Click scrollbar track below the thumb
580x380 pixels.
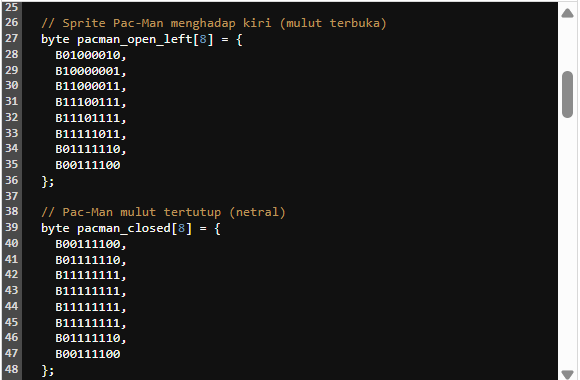[x=567, y=241]
